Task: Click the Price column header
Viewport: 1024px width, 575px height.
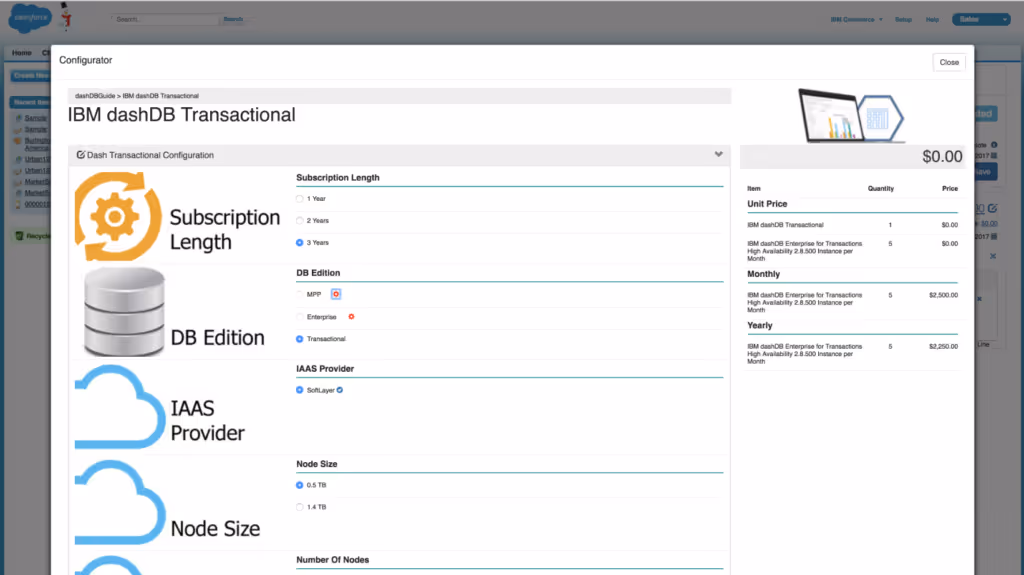Action: coord(950,189)
